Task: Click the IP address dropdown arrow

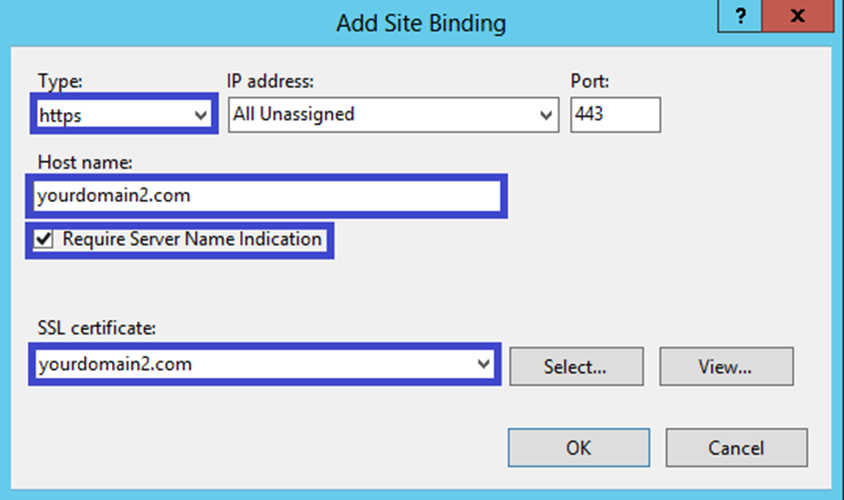Action: [547, 115]
